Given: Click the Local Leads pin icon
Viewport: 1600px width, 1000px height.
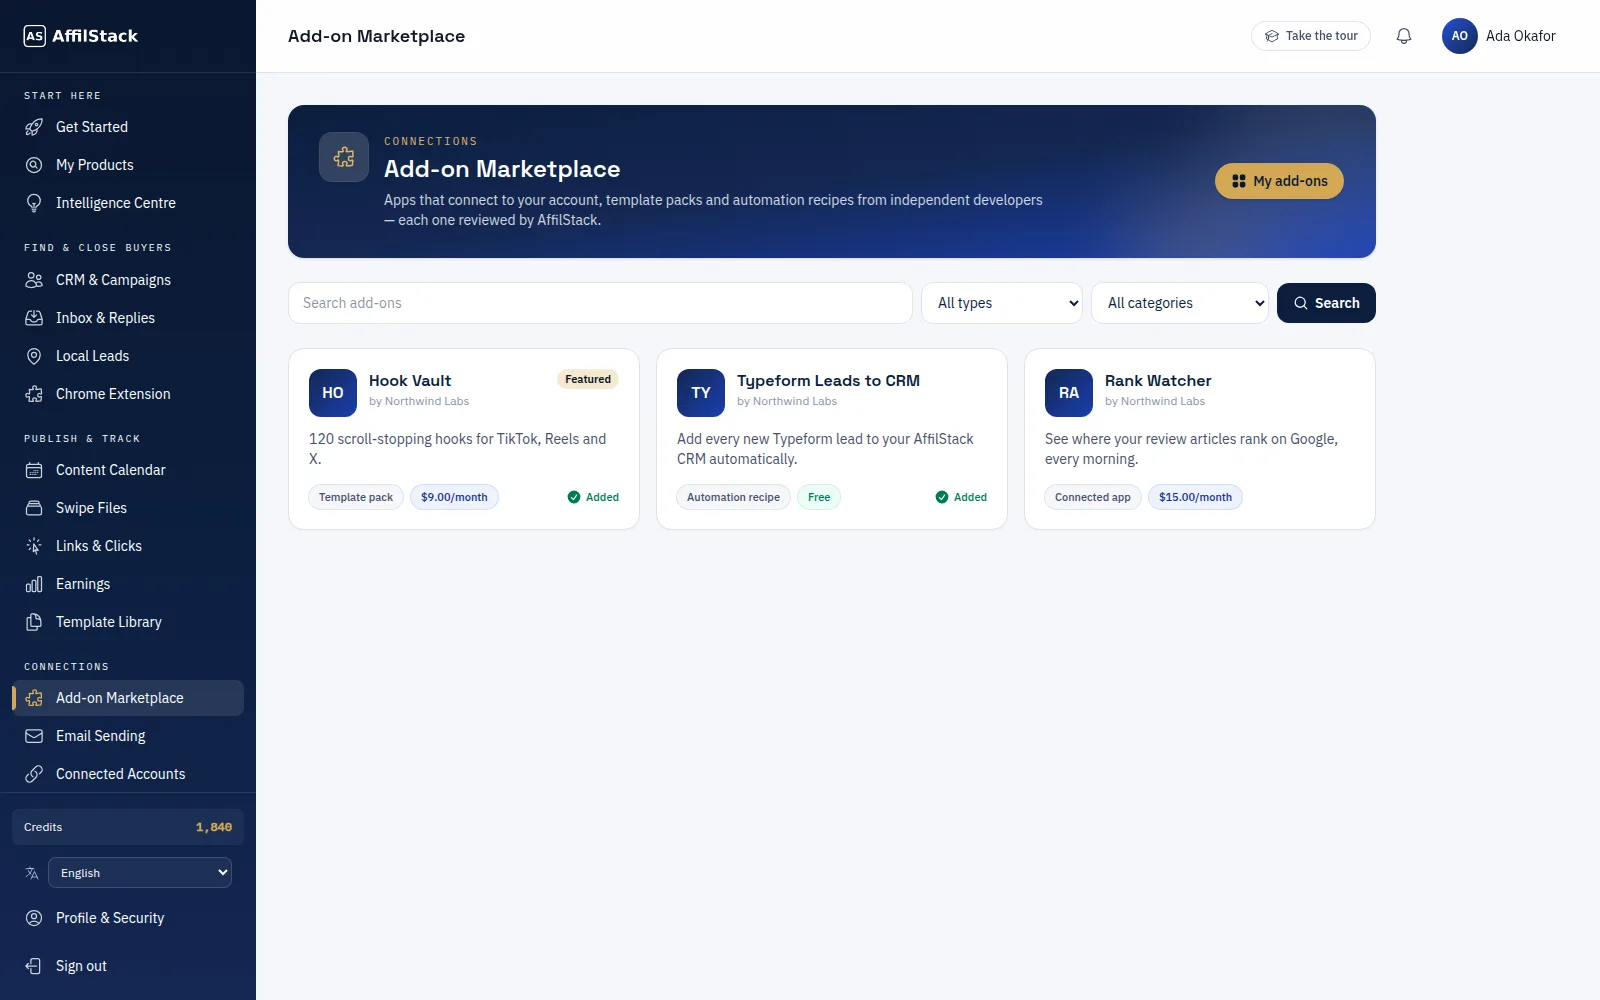Looking at the screenshot, I should click(34, 356).
